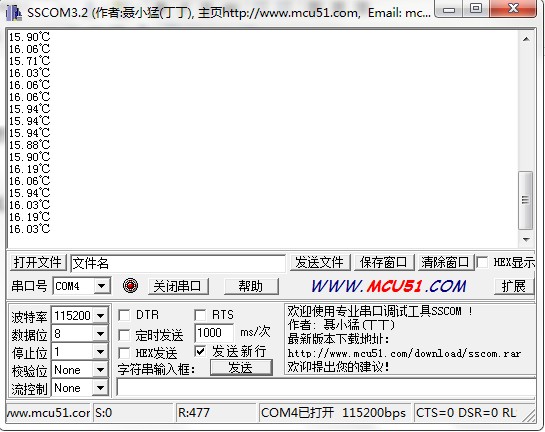545x432 pixels.
Task: Click the scroll down arrow of the receive area
Action: click(526, 239)
